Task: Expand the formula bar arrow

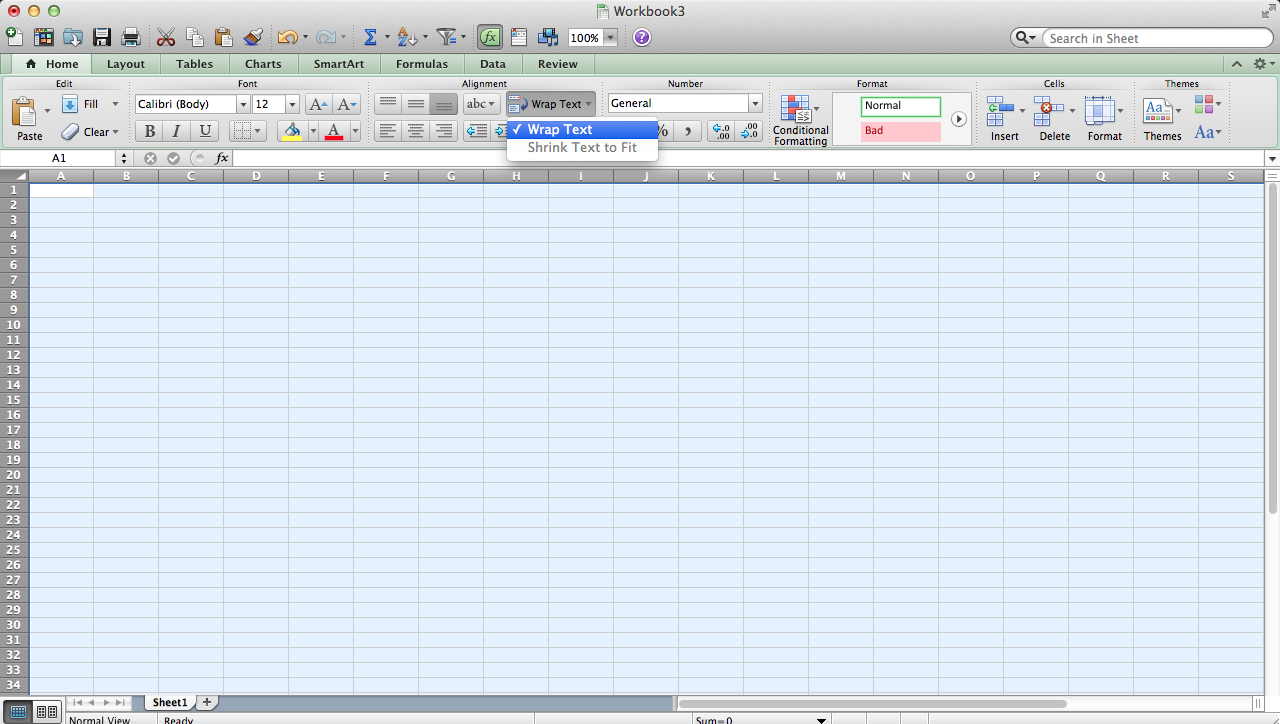Action: coord(1272,158)
